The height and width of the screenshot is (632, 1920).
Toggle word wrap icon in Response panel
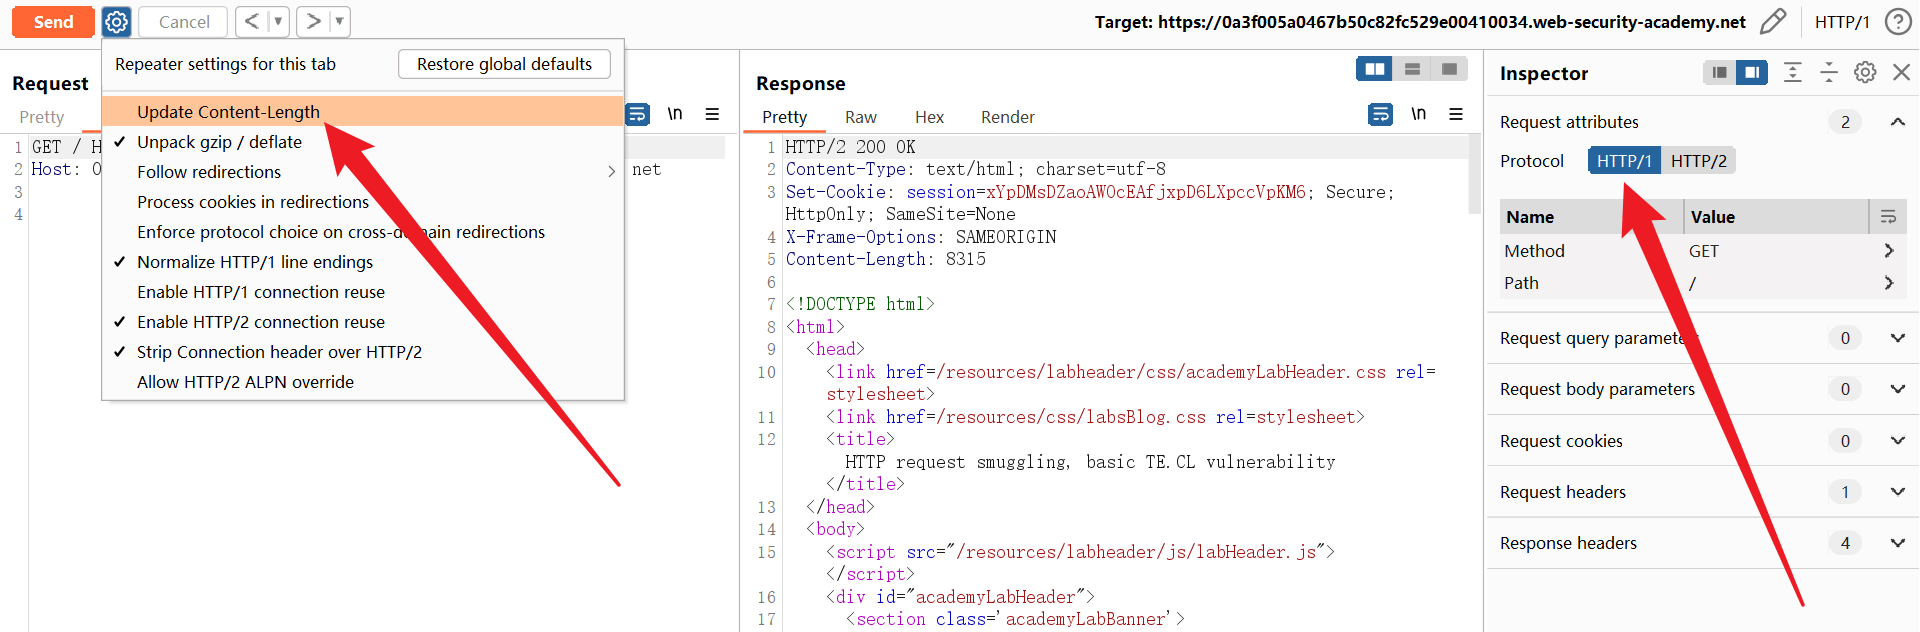tap(1380, 115)
